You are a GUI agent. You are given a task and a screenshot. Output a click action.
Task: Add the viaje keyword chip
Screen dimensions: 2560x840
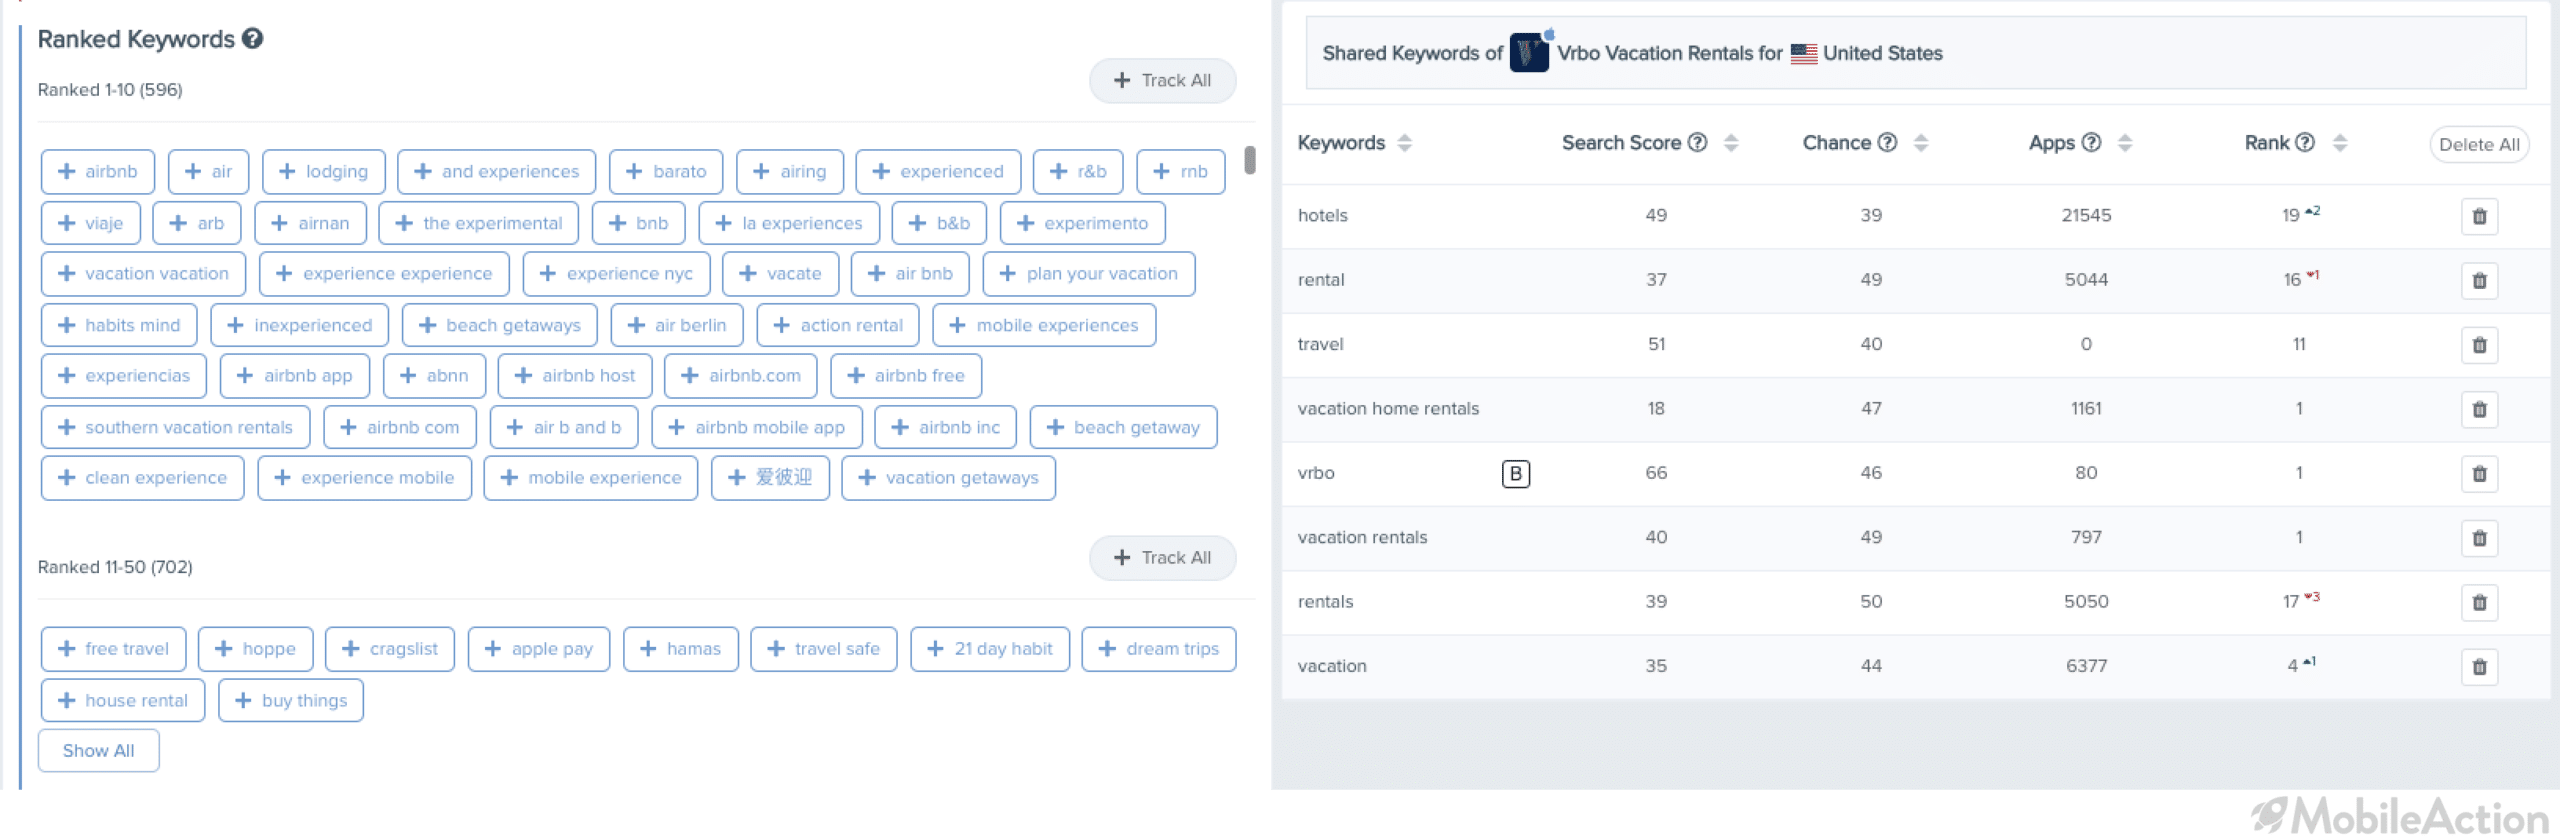pyautogui.click(x=90, y=223)
